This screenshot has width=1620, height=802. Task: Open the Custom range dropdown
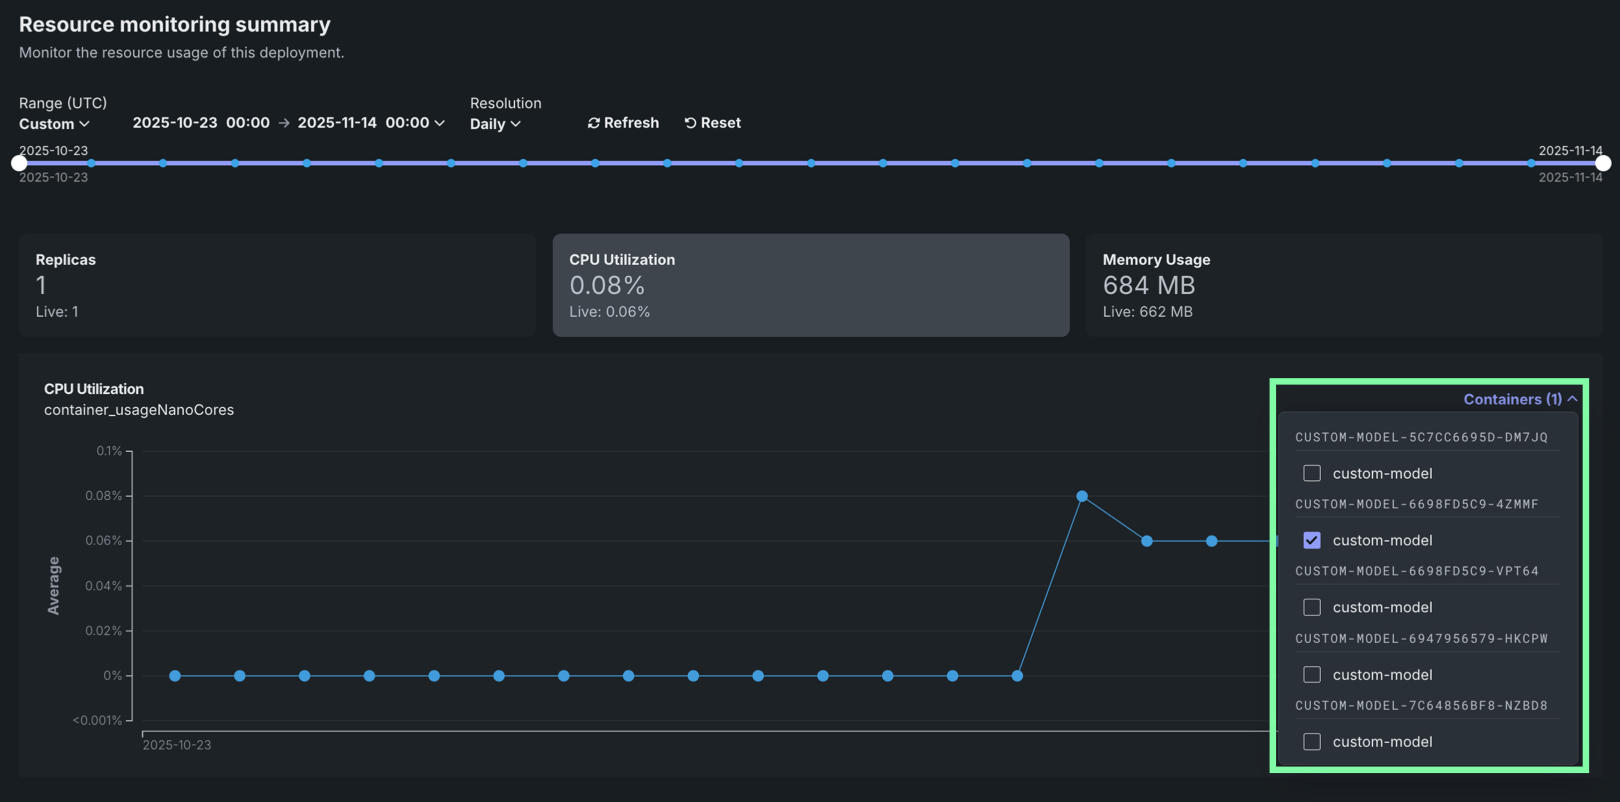tap(54, 124)
